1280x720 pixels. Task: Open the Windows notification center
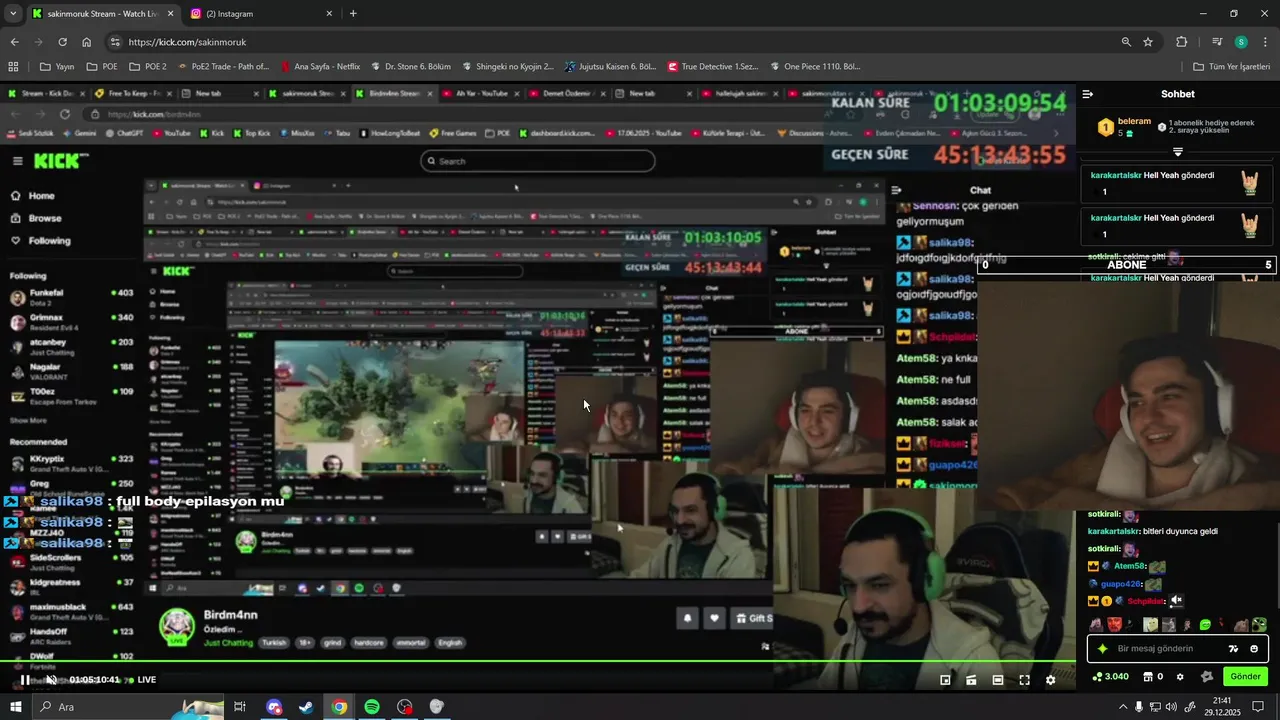(1259, 707)
